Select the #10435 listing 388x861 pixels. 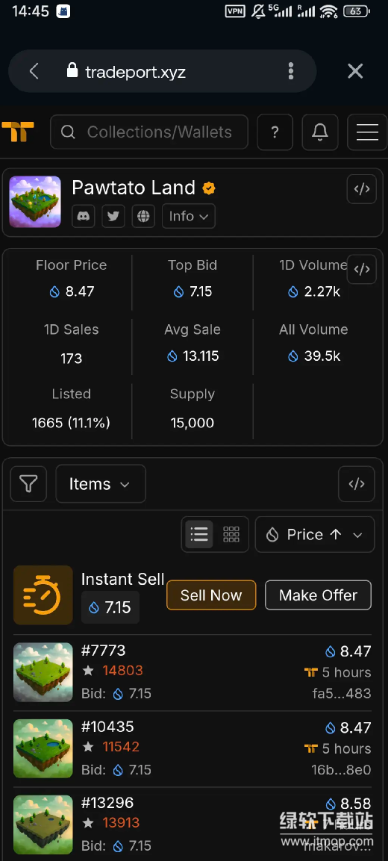coord(192,748)
